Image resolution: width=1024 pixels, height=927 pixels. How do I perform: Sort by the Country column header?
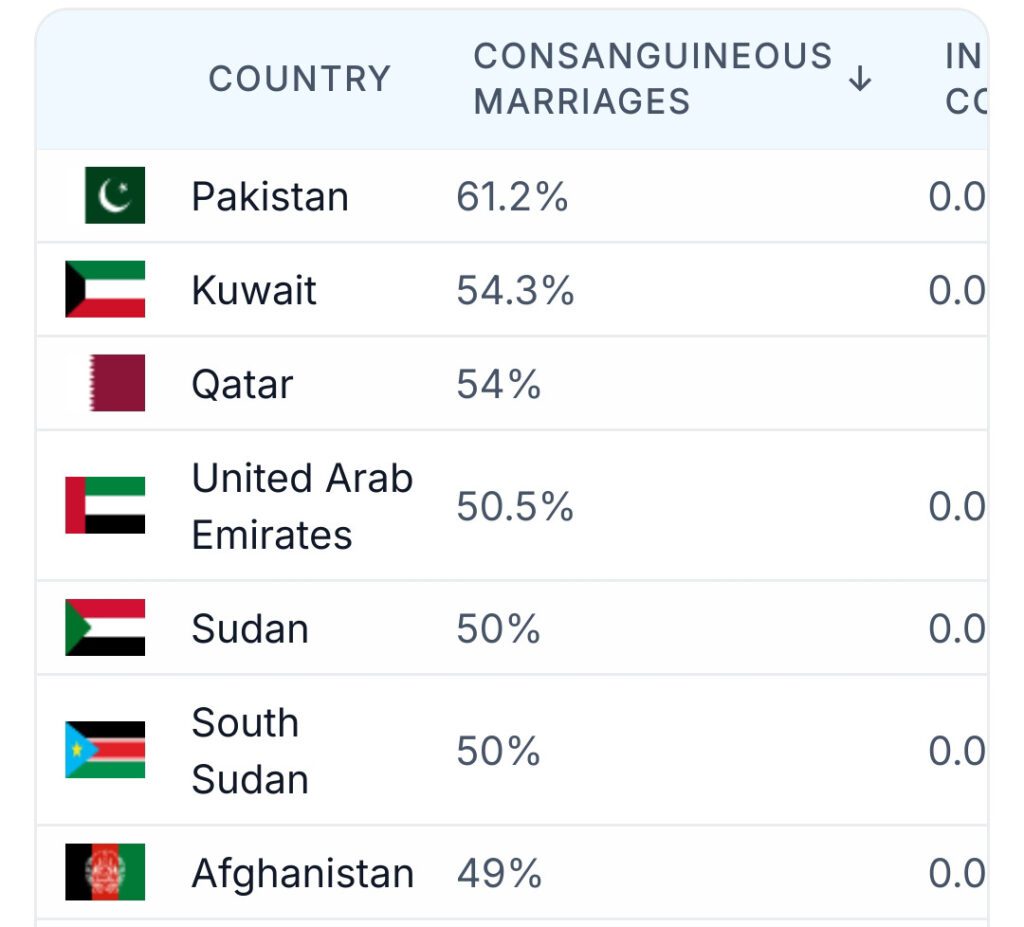pos(300,79)
